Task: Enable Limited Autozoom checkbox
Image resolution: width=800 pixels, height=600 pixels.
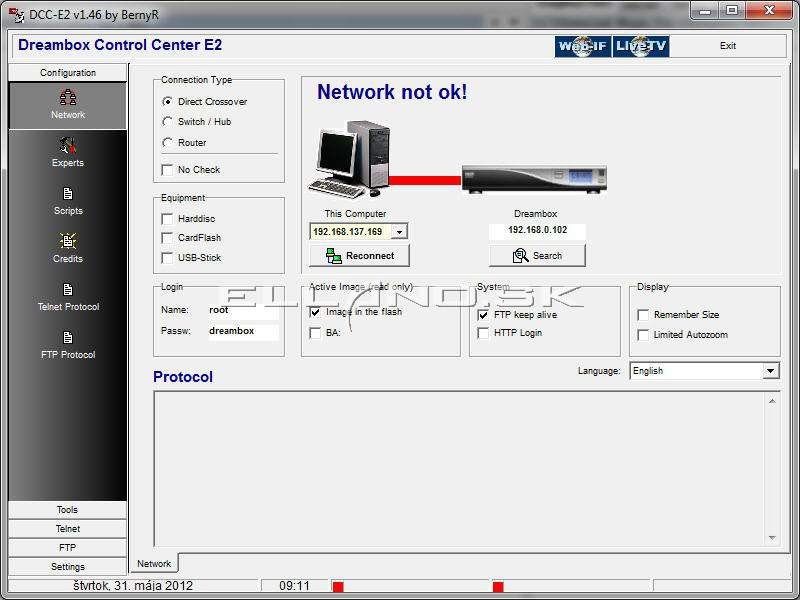Action: coord(643,335)
